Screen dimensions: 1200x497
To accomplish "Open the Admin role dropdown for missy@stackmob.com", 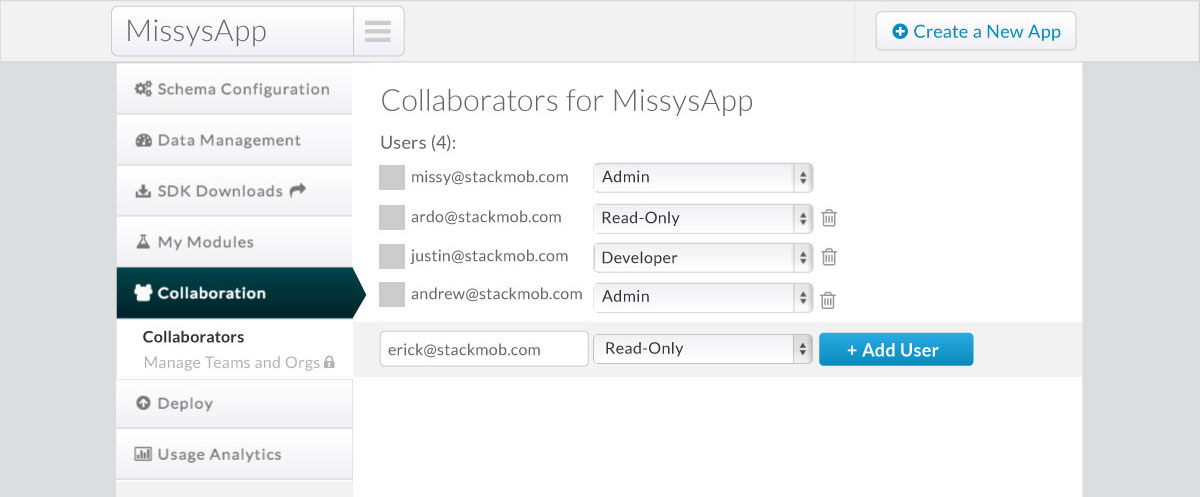I will click(x=703, y=177).
